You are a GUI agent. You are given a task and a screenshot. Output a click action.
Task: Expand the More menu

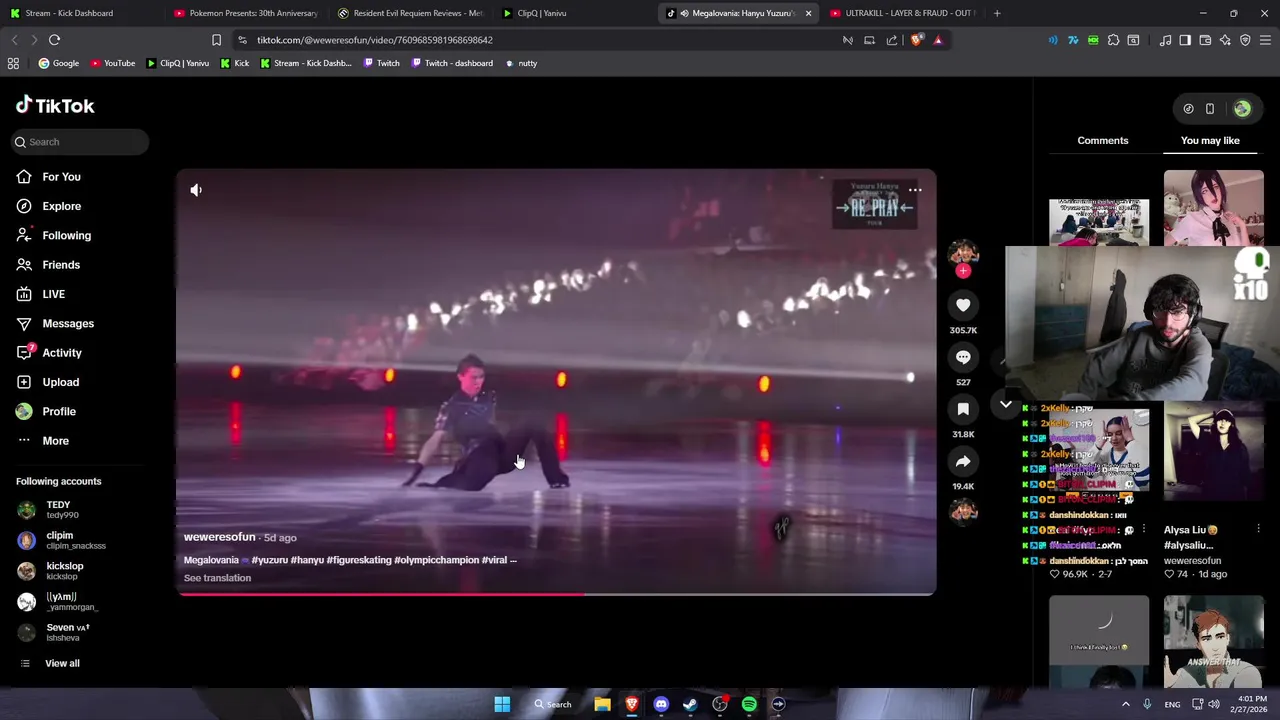tap(43, 441)
